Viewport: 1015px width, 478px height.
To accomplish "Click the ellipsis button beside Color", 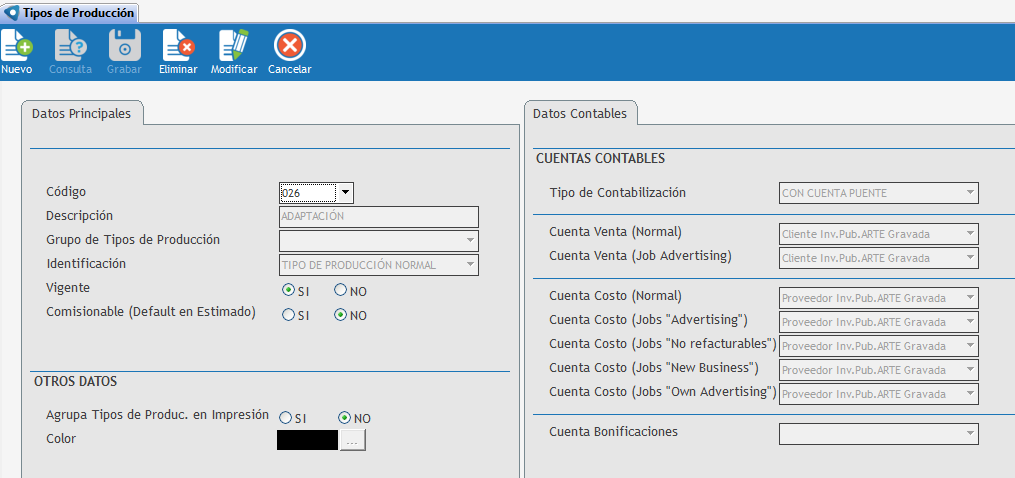I will click(x=353, y=440).
